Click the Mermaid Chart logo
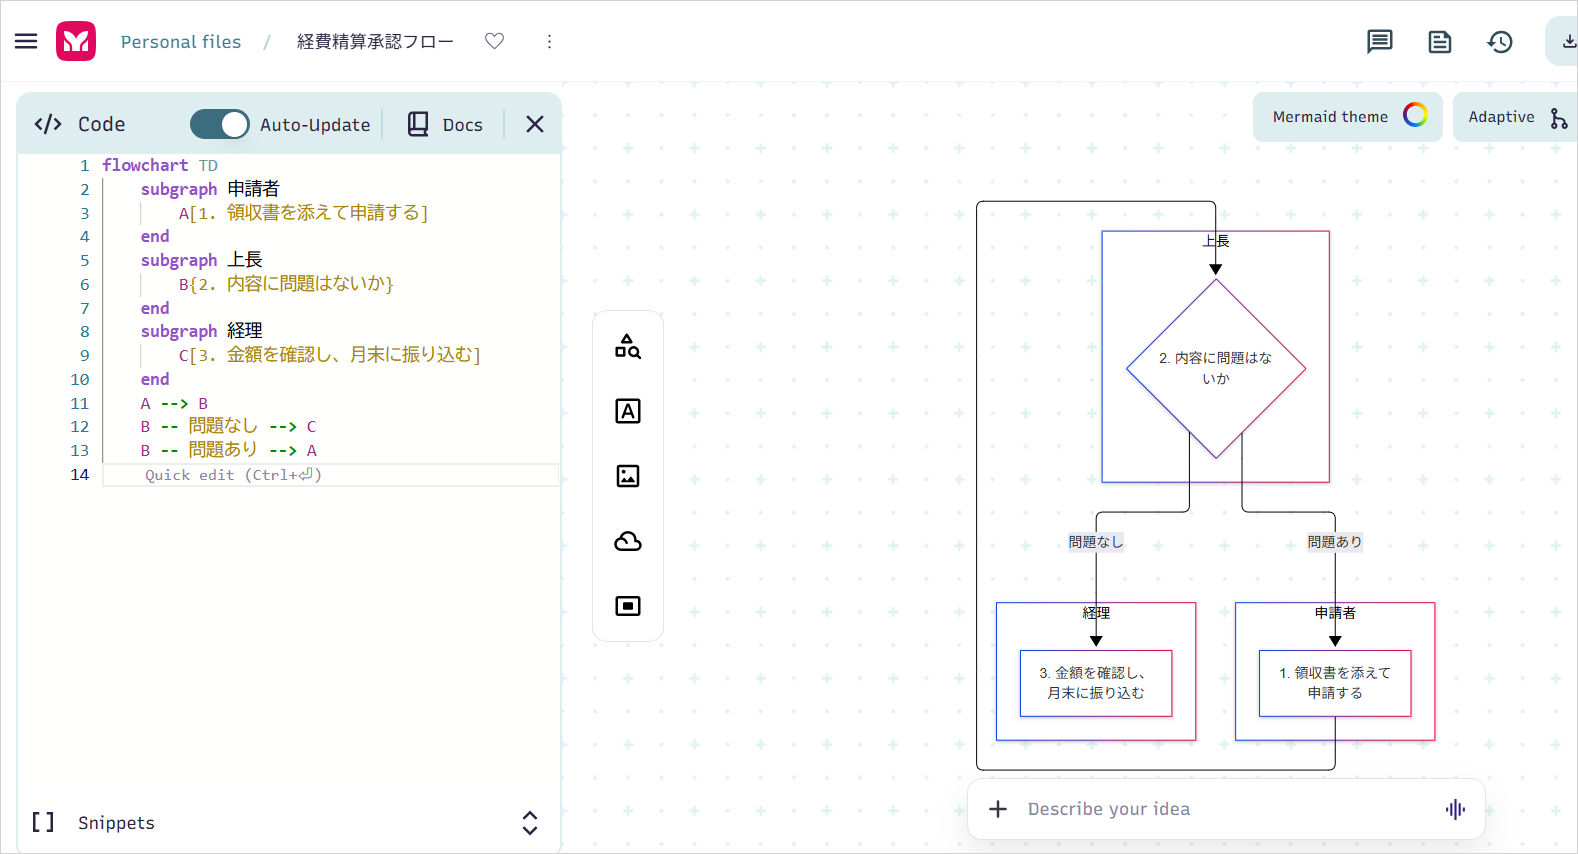This screenshot has height=854, width=1578. [x=76, y=41]
